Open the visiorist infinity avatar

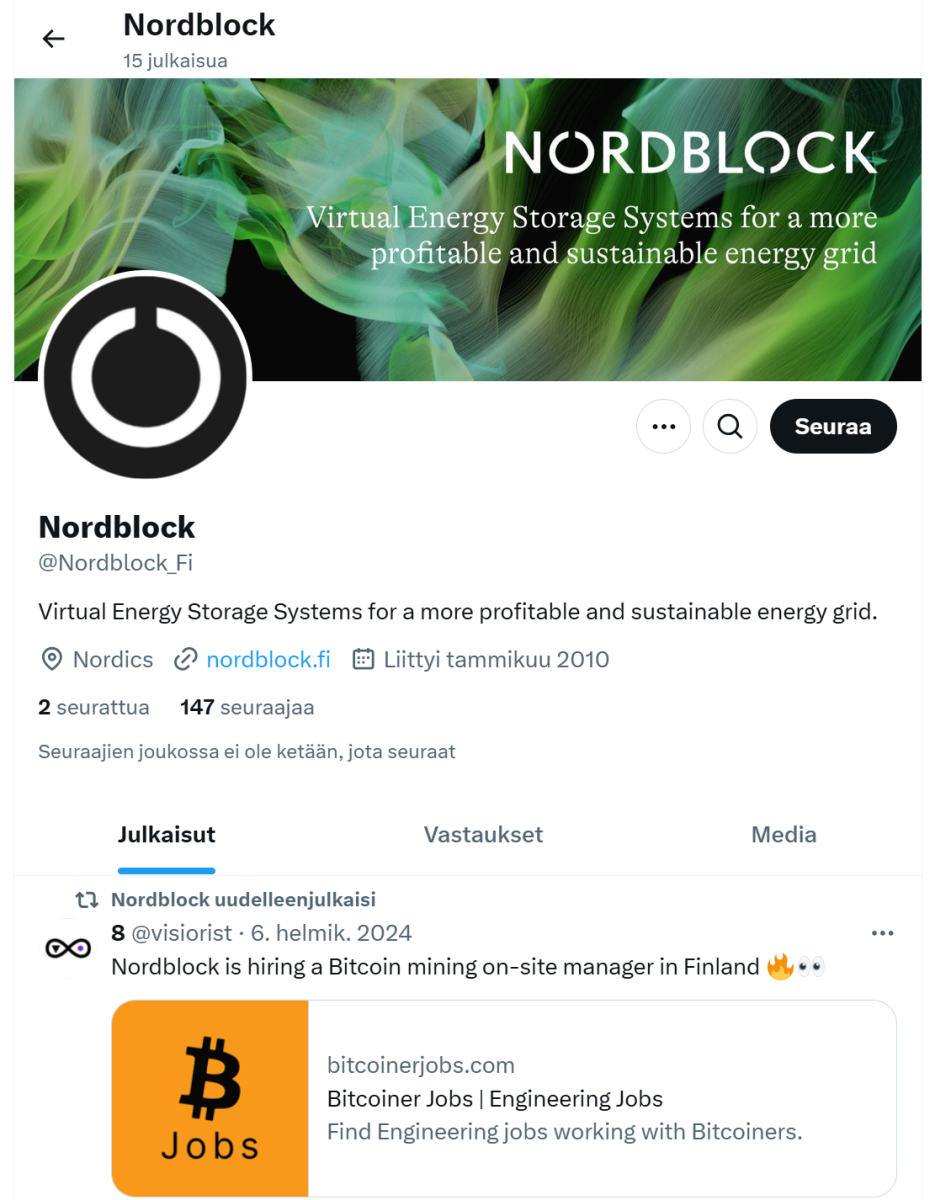tap(68, 948)
